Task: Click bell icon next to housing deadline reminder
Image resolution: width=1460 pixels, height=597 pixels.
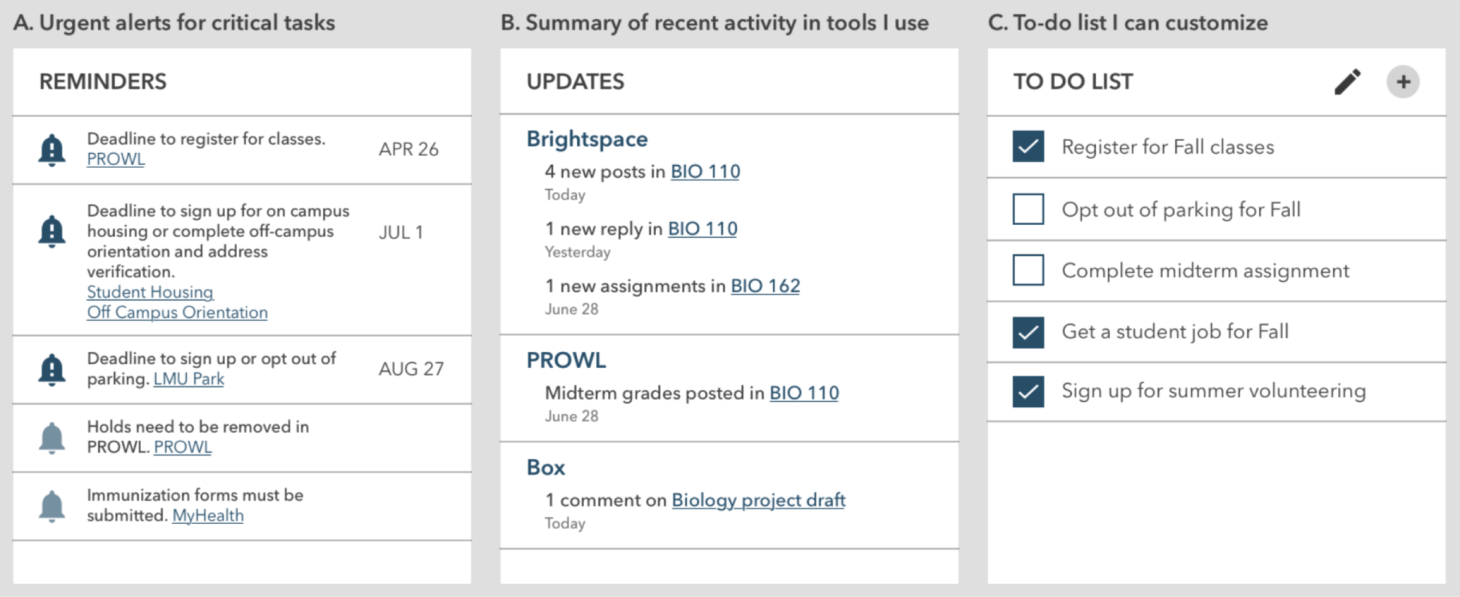Action: pyautogui.click(x=52, y=232)
